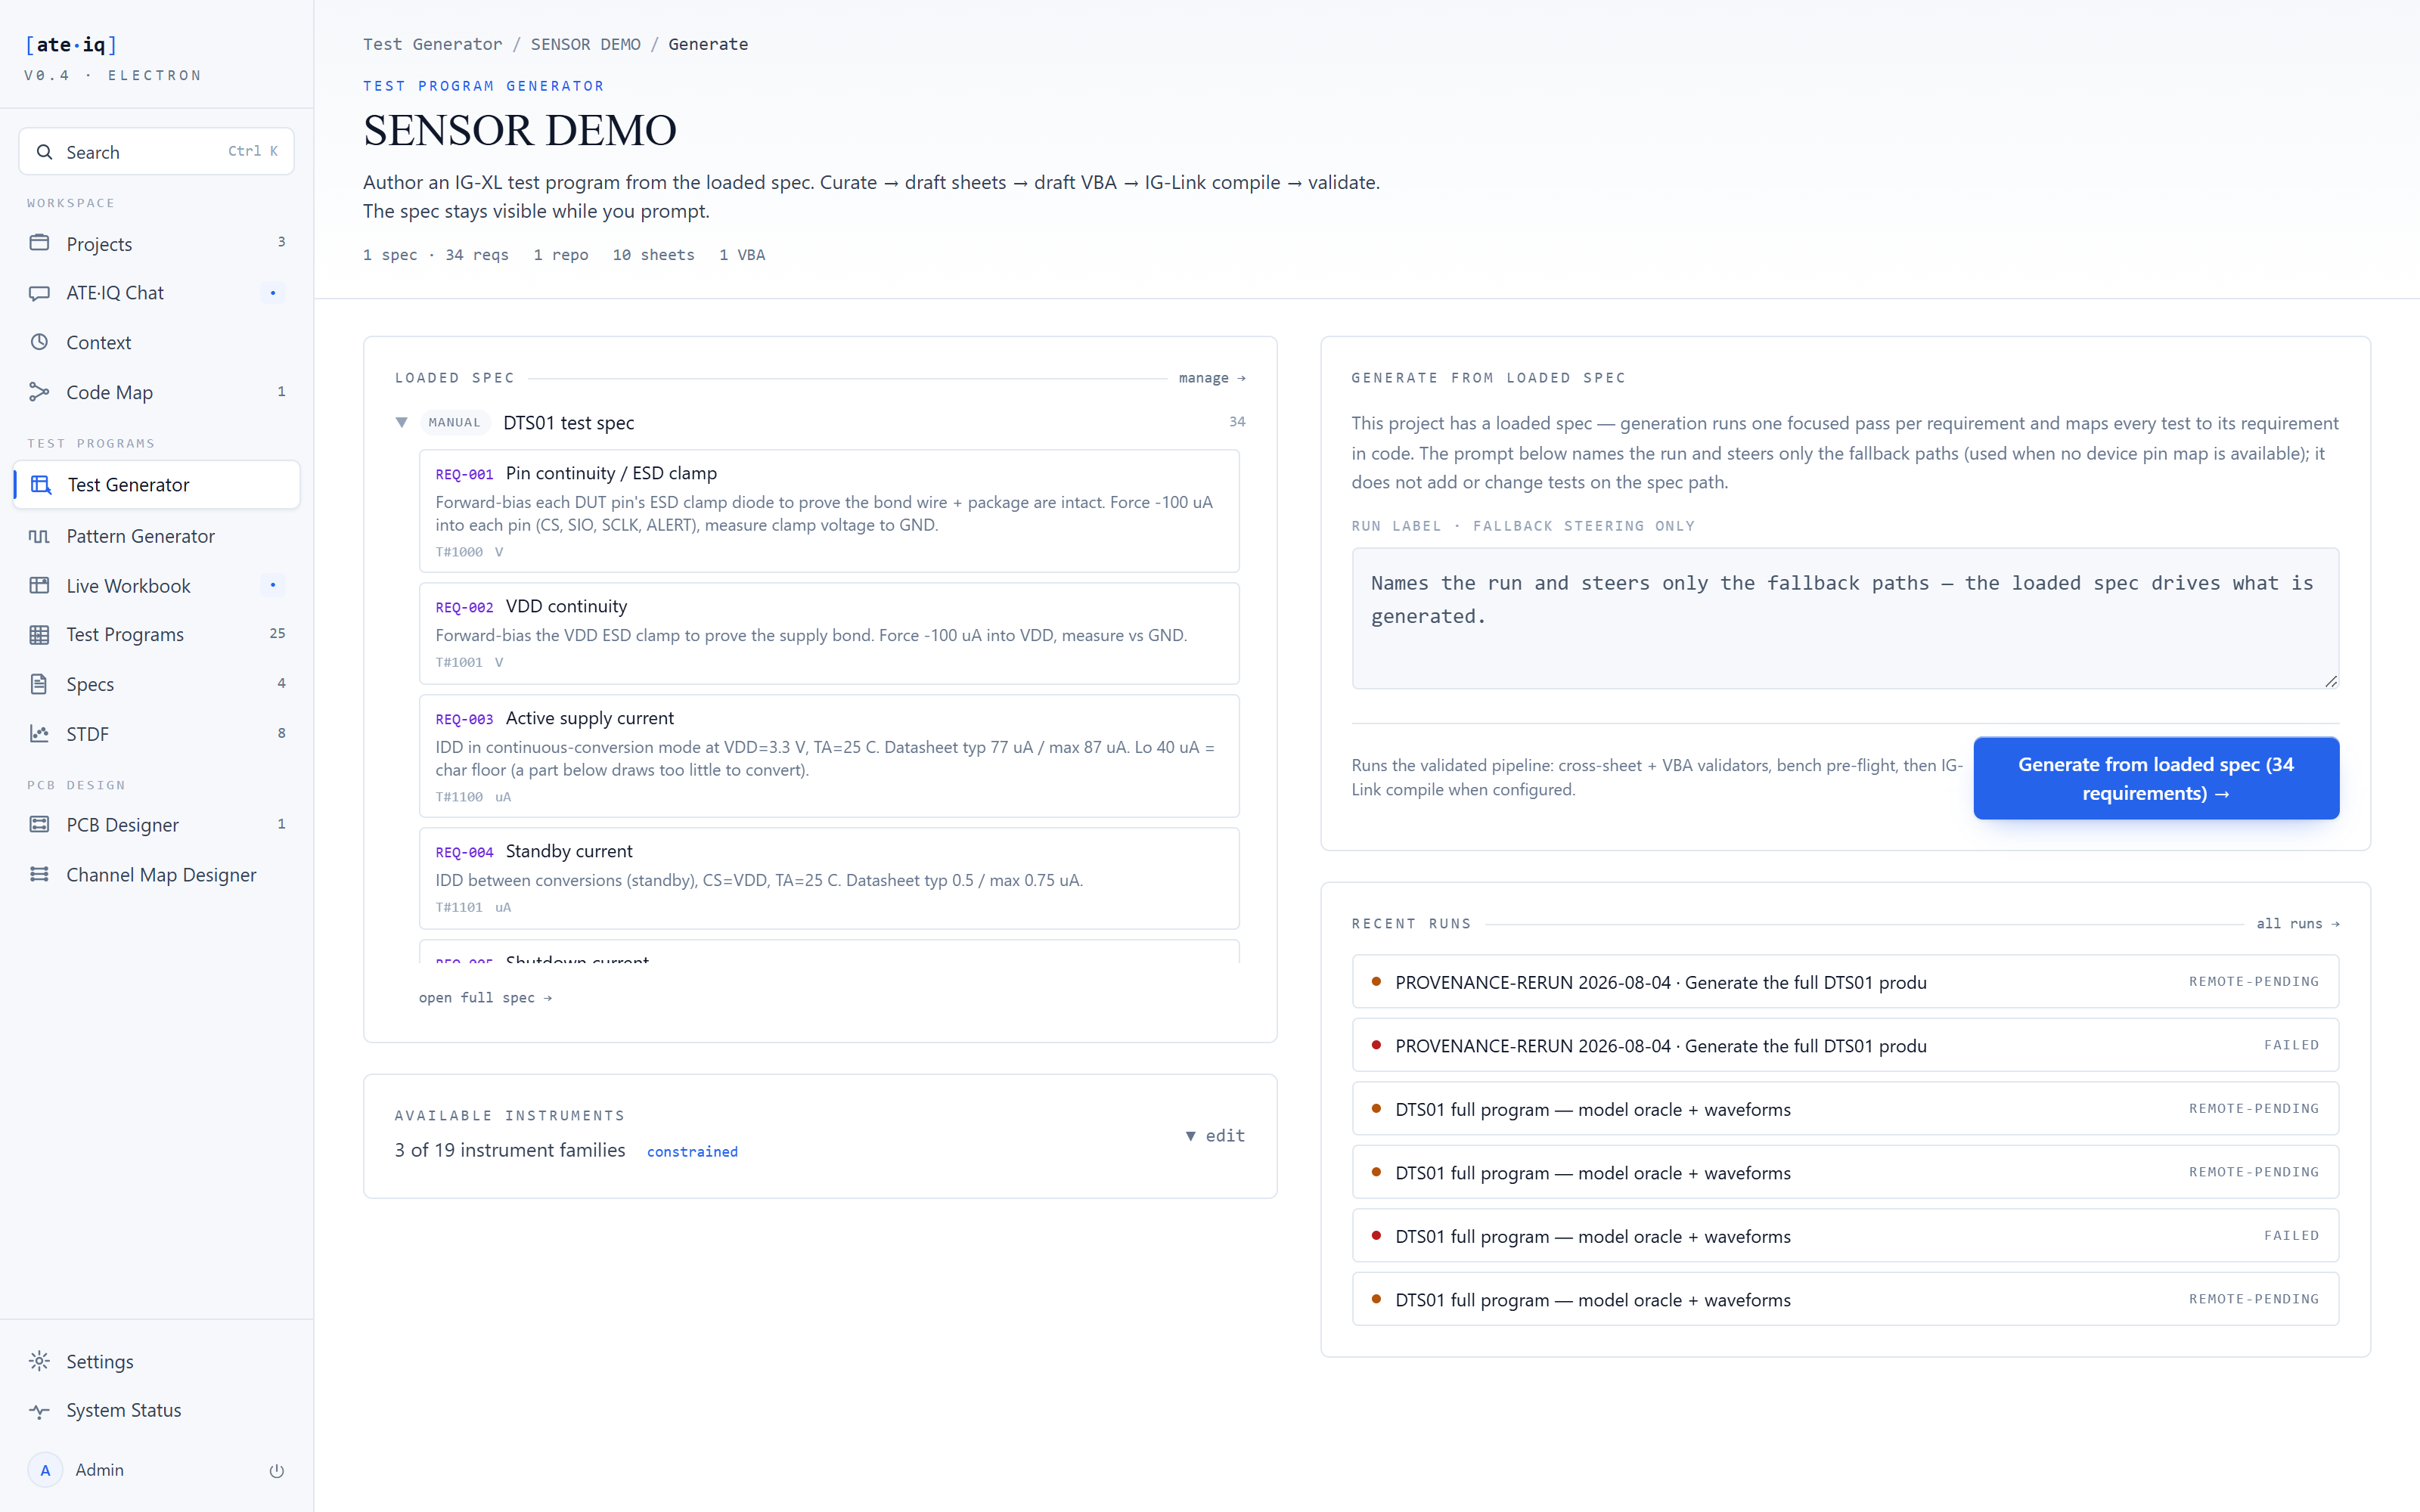Click the Specs document icon

(x=39, y=684)
